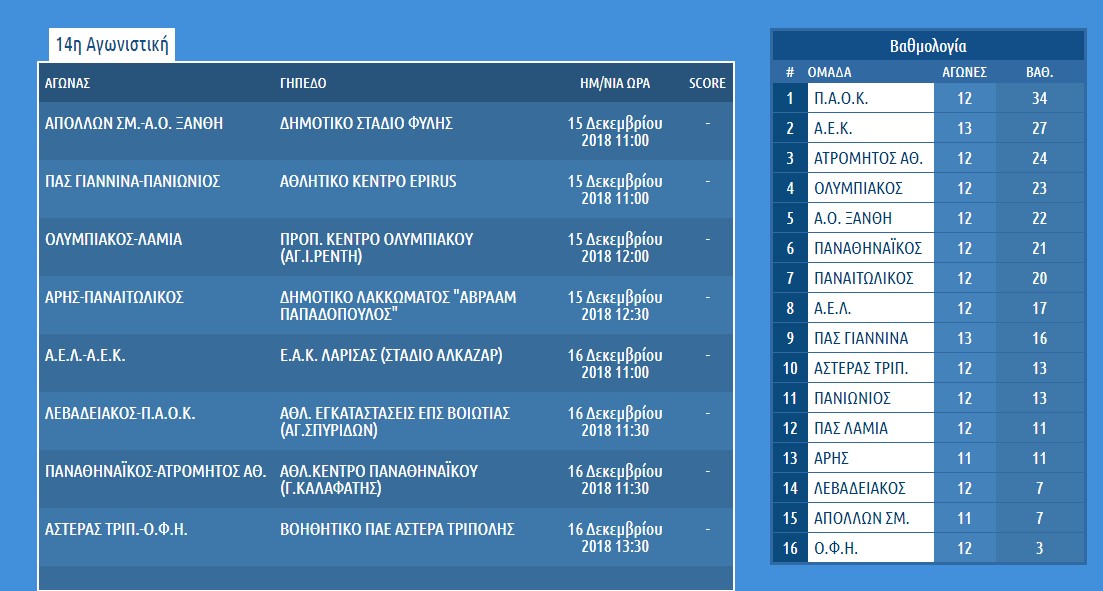Click the ΒΑΘ. standings header
Screen dimensions: 1103x591
1039,72
